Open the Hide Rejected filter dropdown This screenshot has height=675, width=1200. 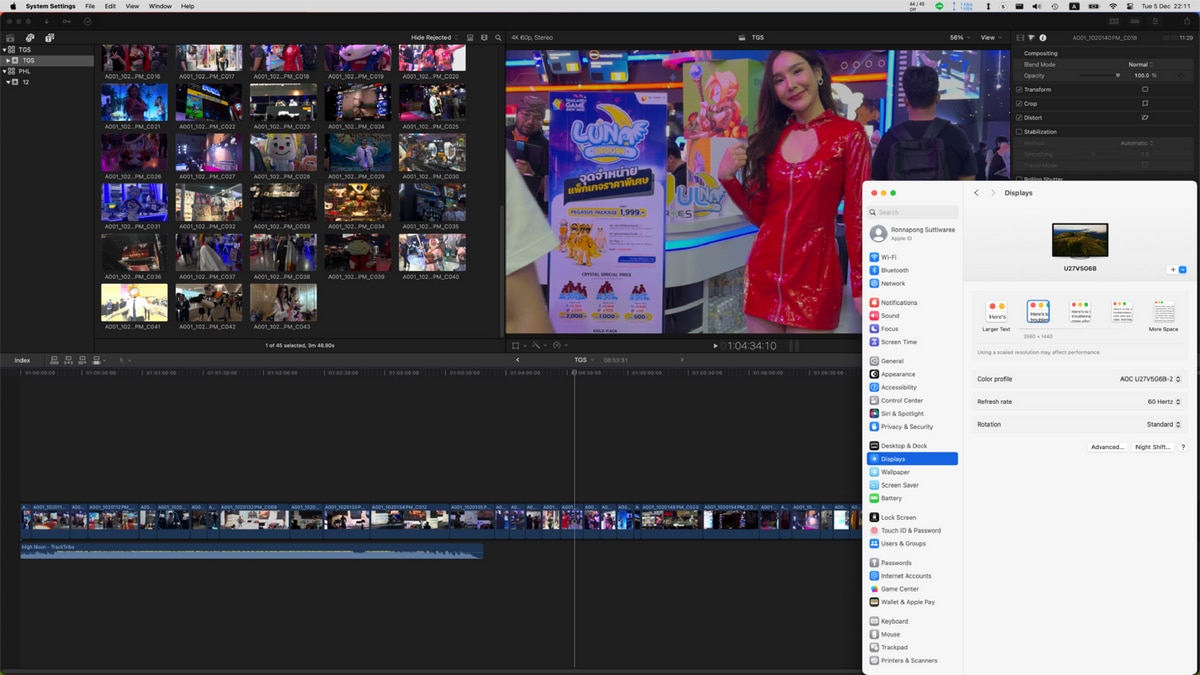(433, 38)
